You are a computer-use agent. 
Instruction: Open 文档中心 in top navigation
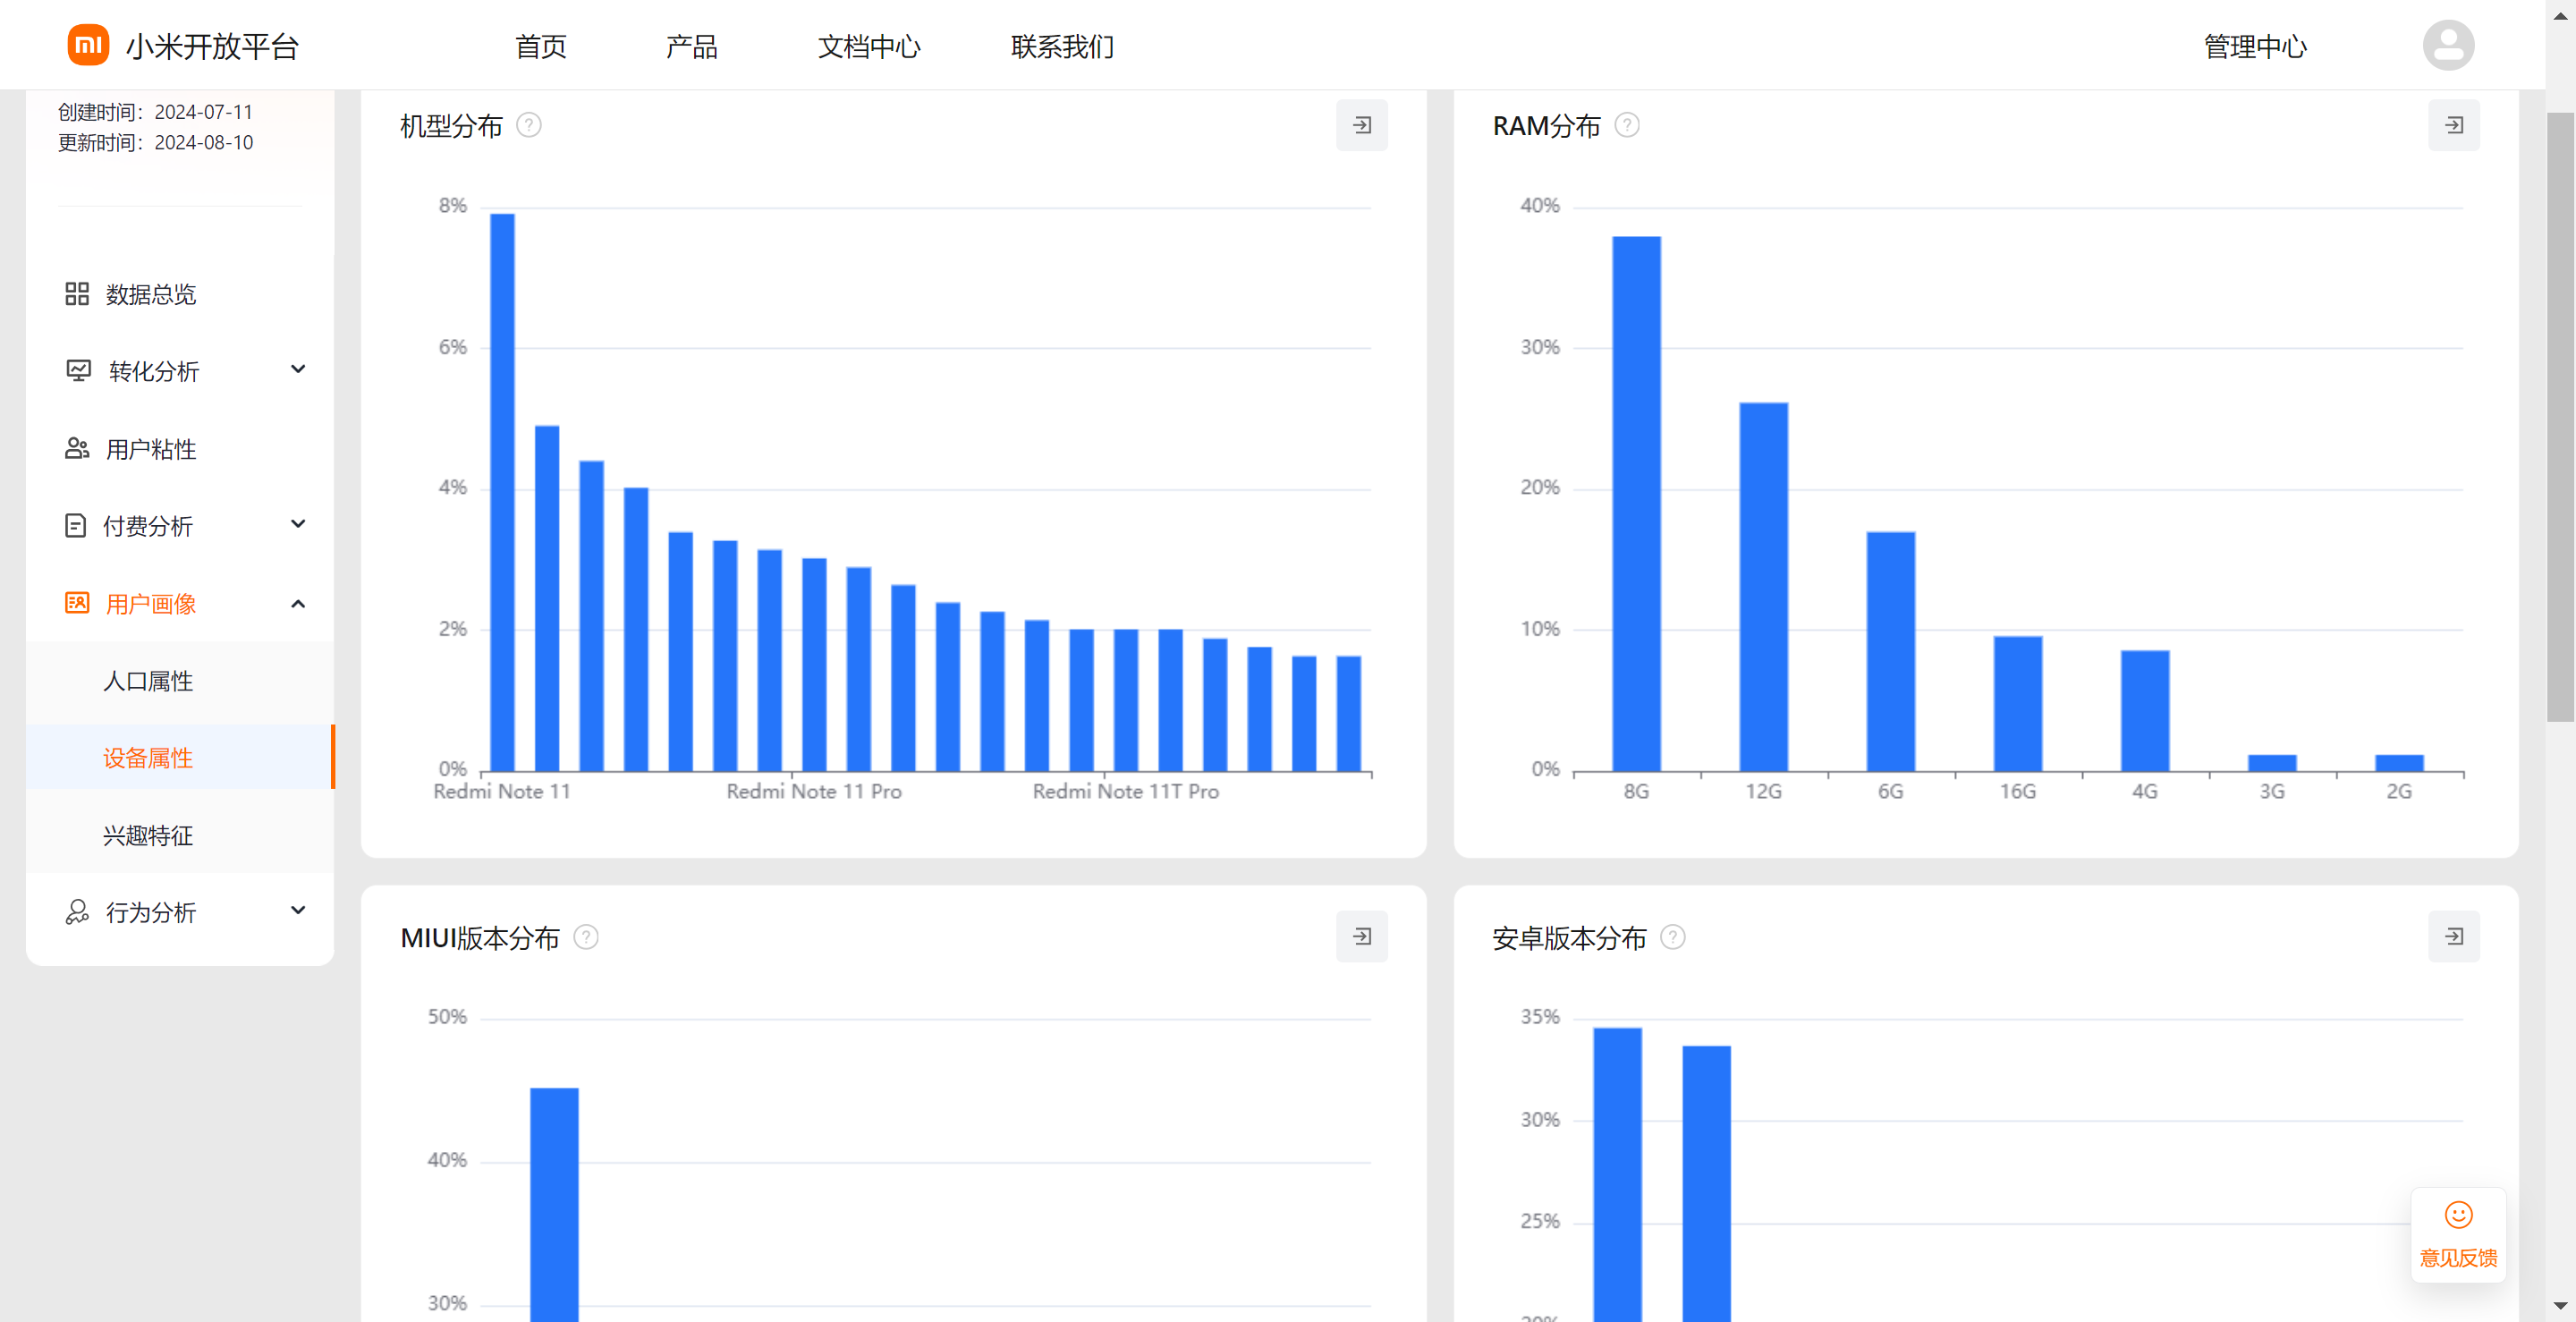869,46
